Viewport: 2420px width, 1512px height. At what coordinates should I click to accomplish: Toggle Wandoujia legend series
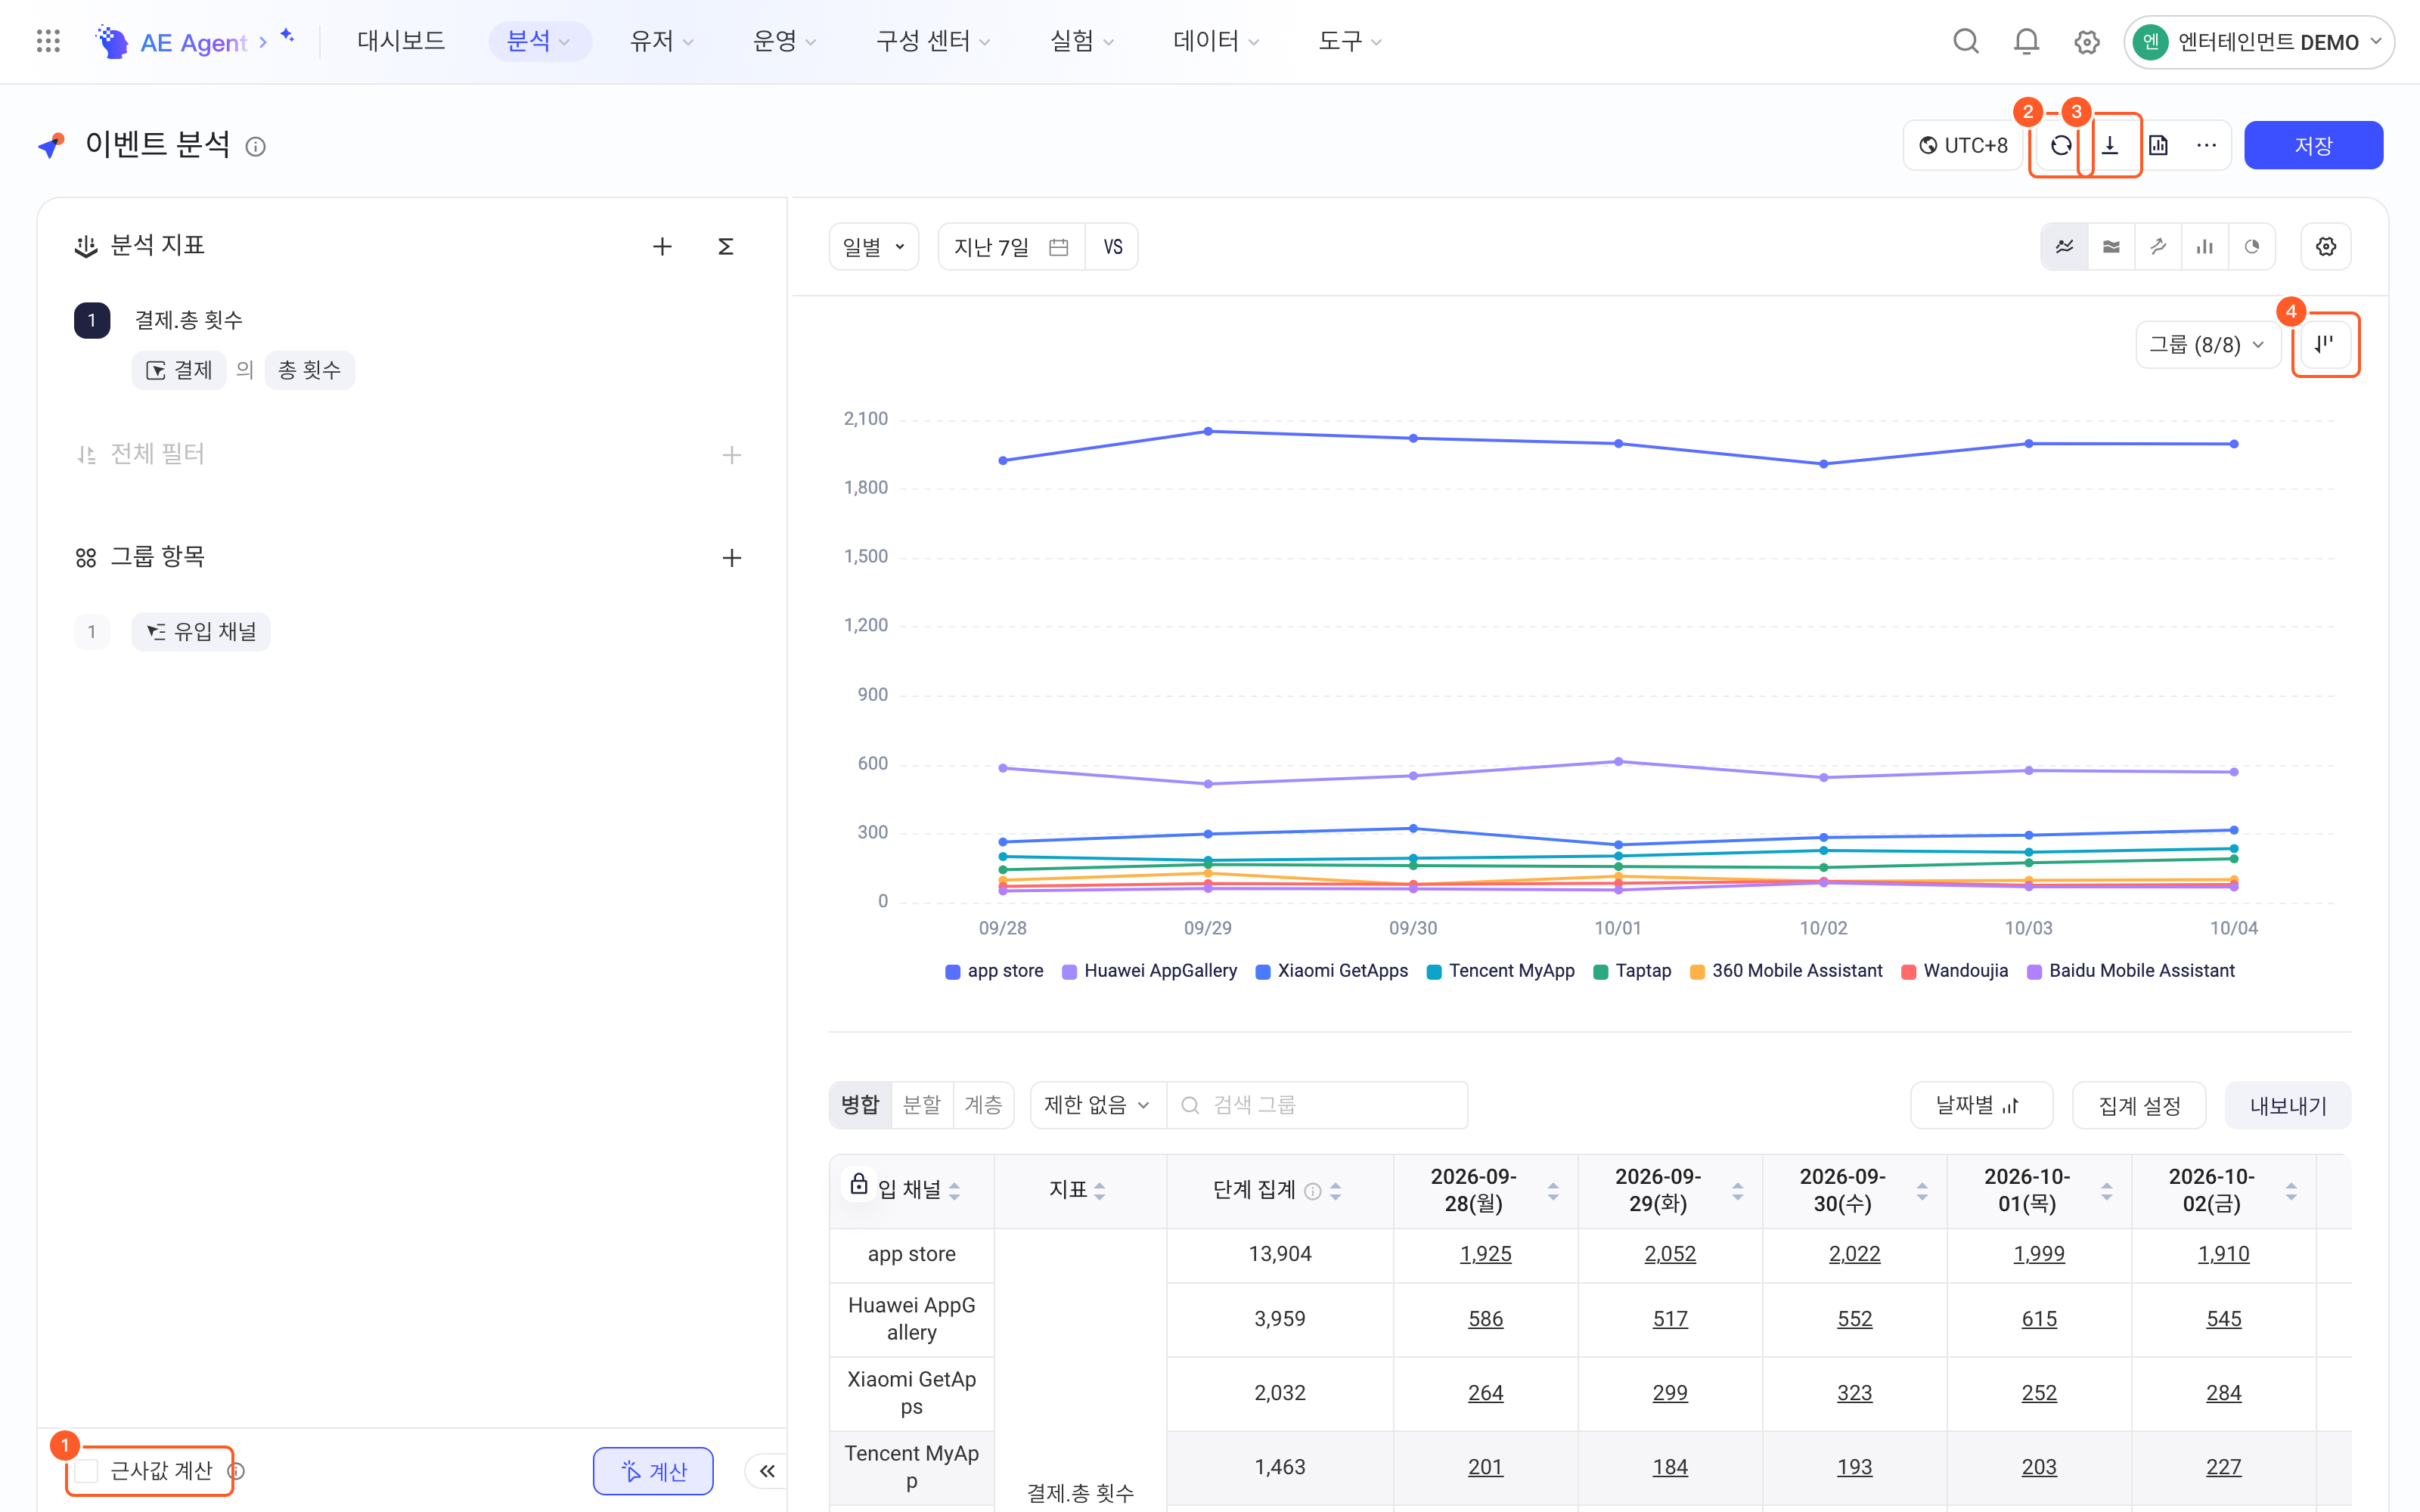(x=1954, y=971)
